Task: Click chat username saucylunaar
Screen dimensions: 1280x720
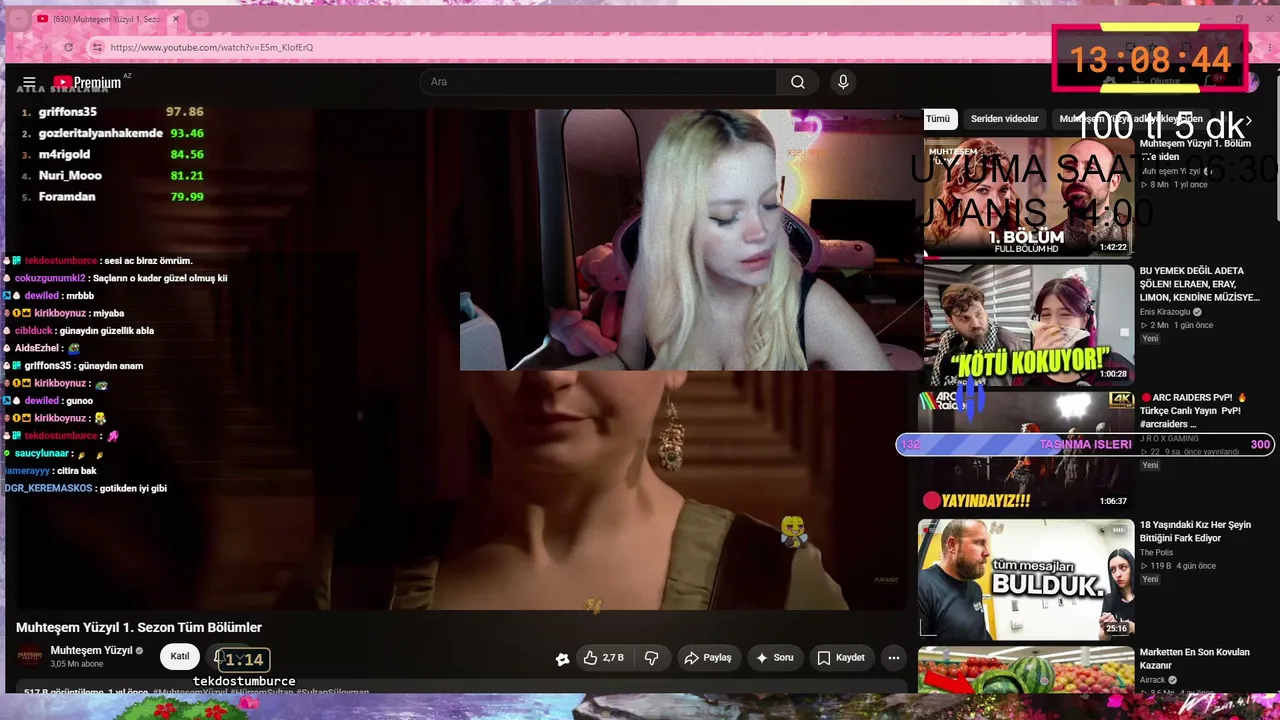Action: (x=43, y=453)
